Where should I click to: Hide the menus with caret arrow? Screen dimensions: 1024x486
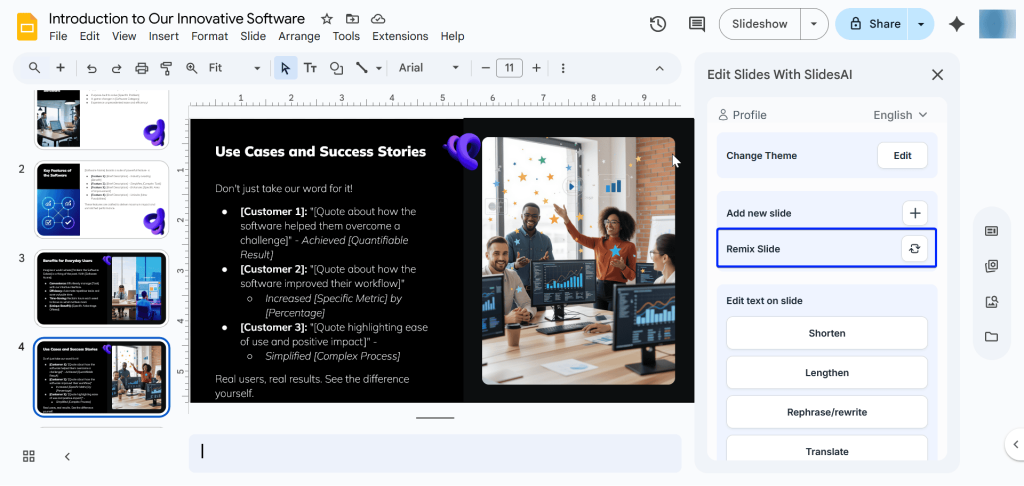coord(659,68)
